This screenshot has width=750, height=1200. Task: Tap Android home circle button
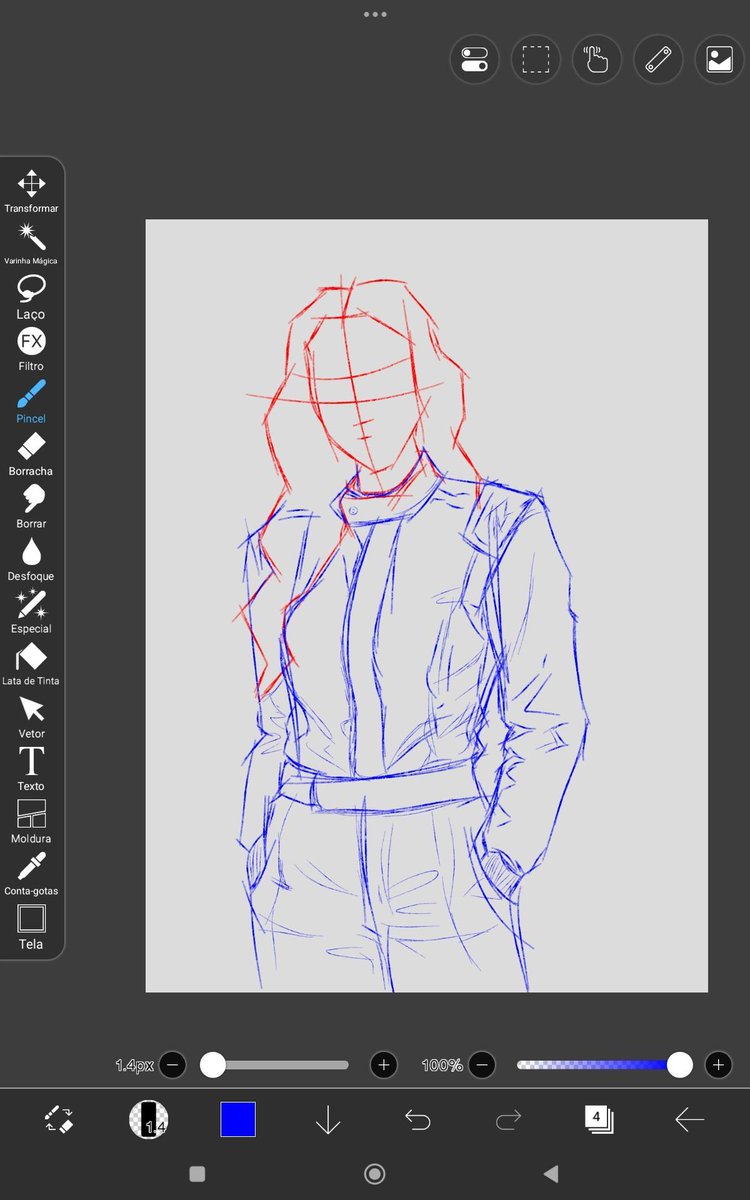coord(375,1174)
